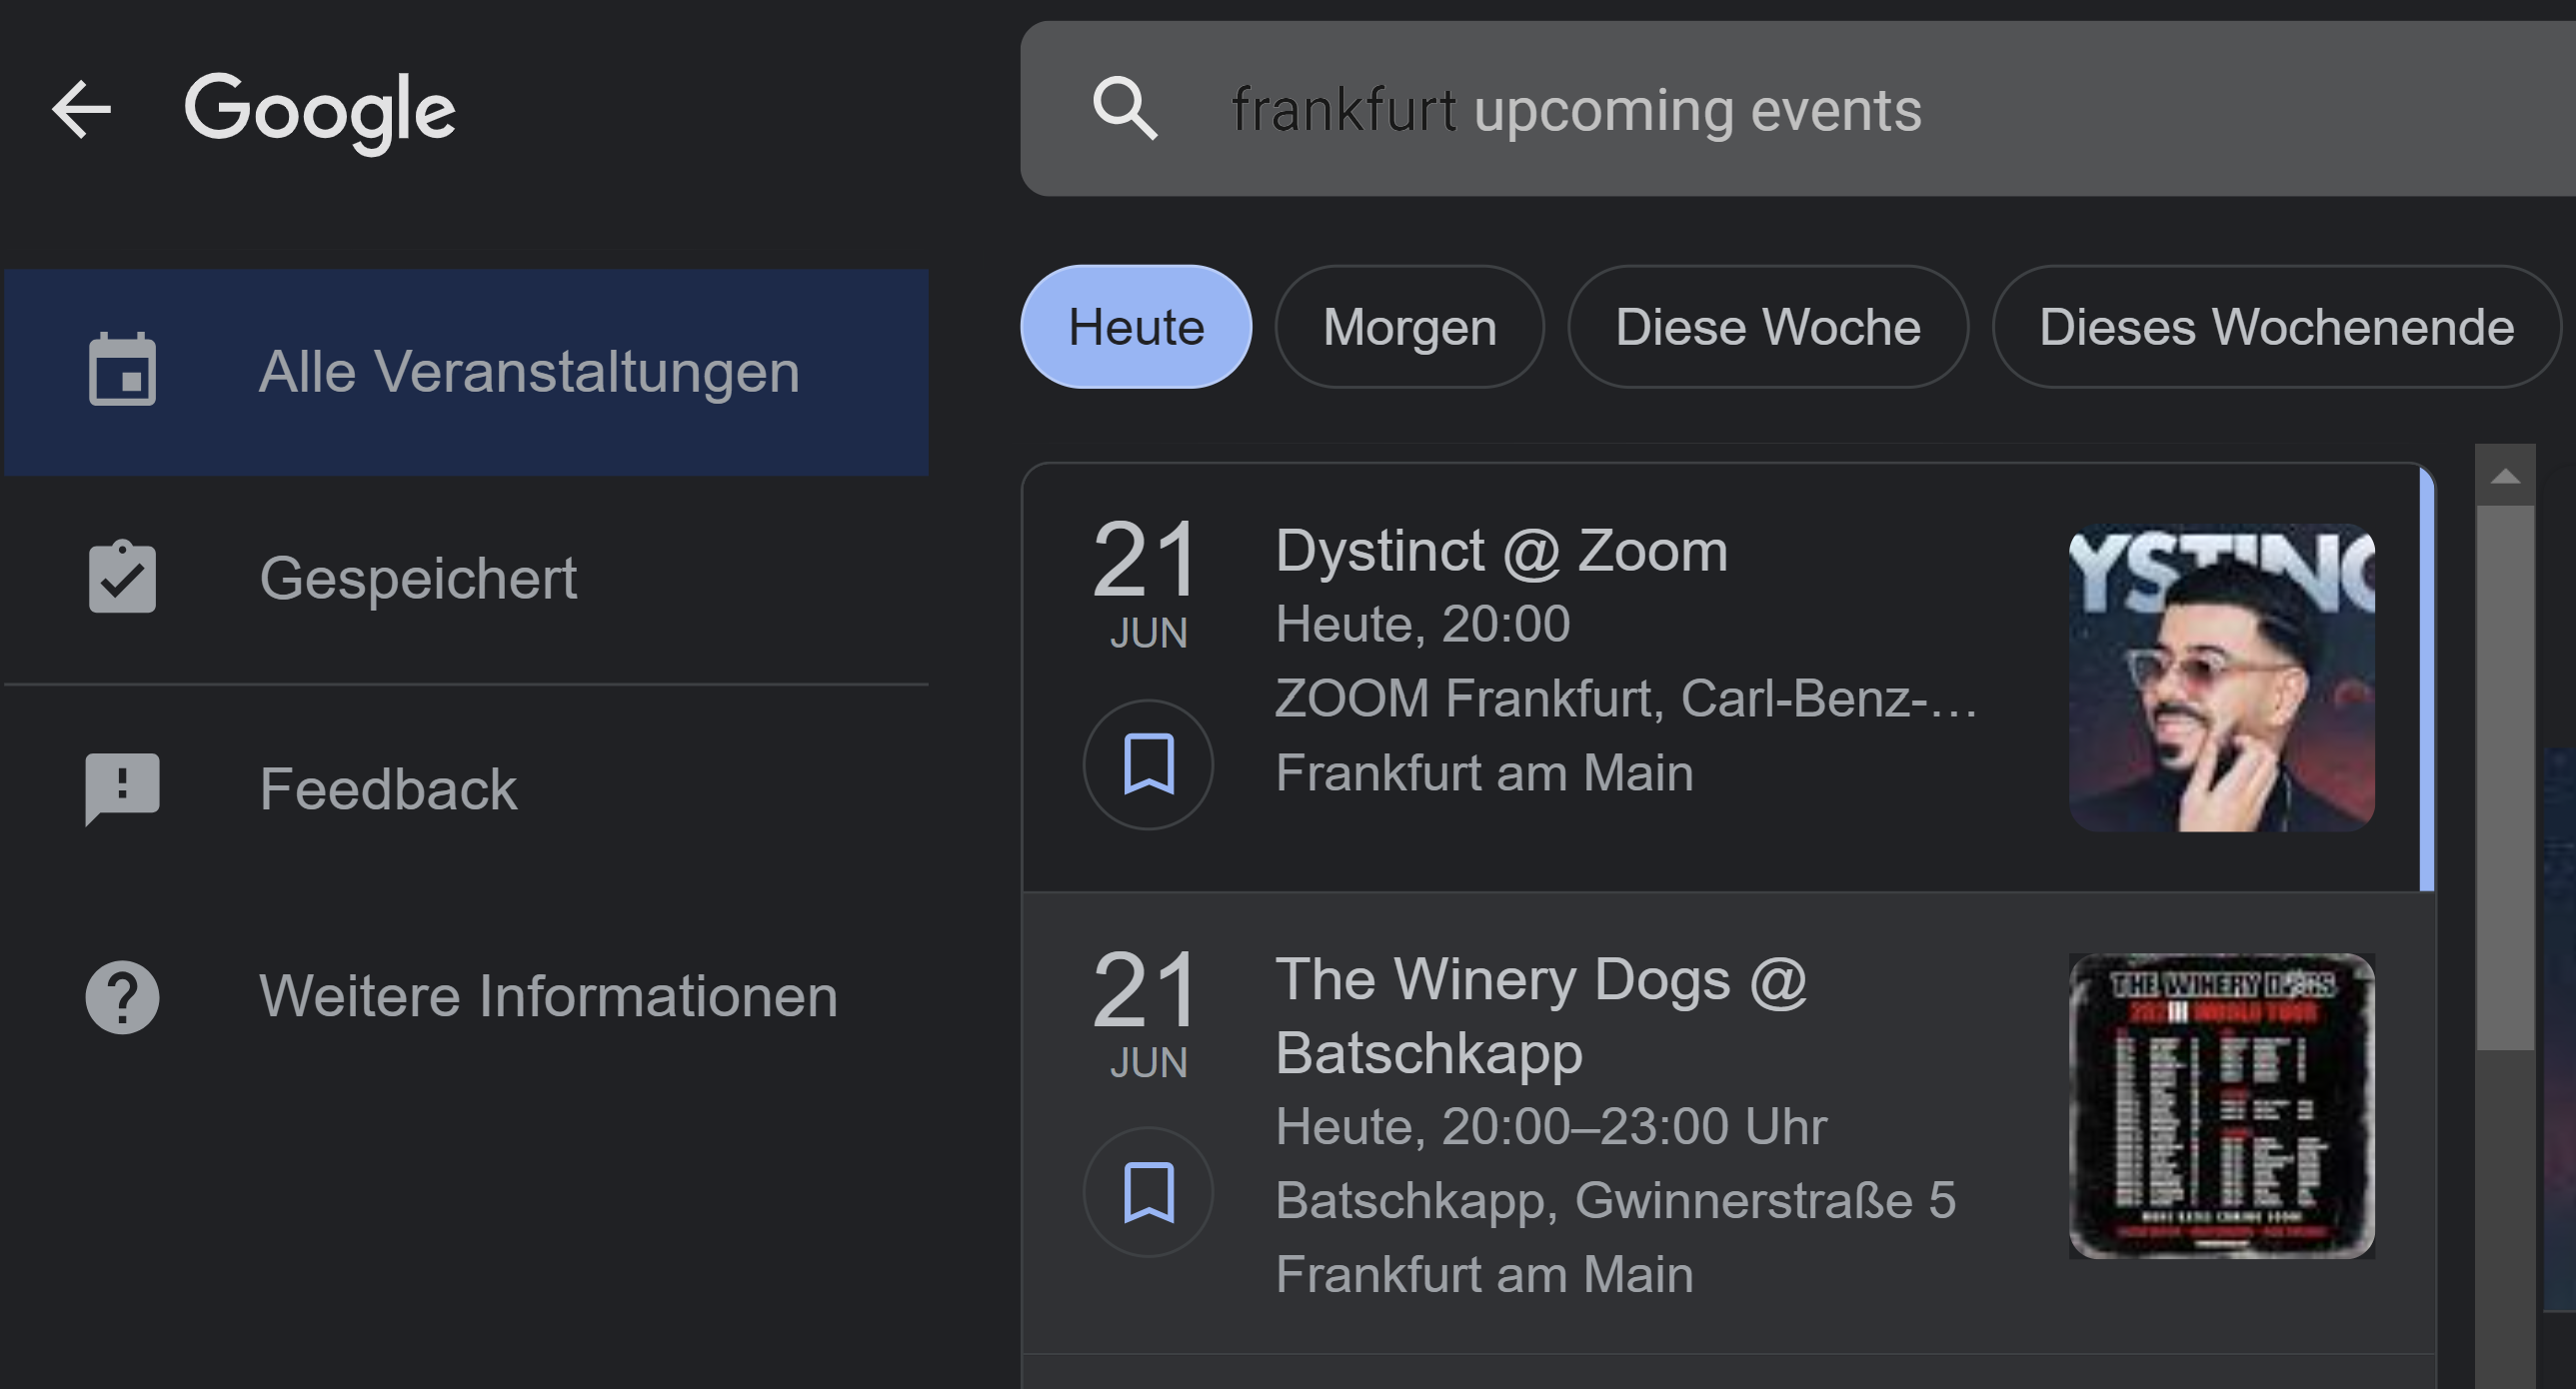Screen dimensions: 2576x1389
Task: Click the scrollbar up arrow
Action: point(2505,476)
